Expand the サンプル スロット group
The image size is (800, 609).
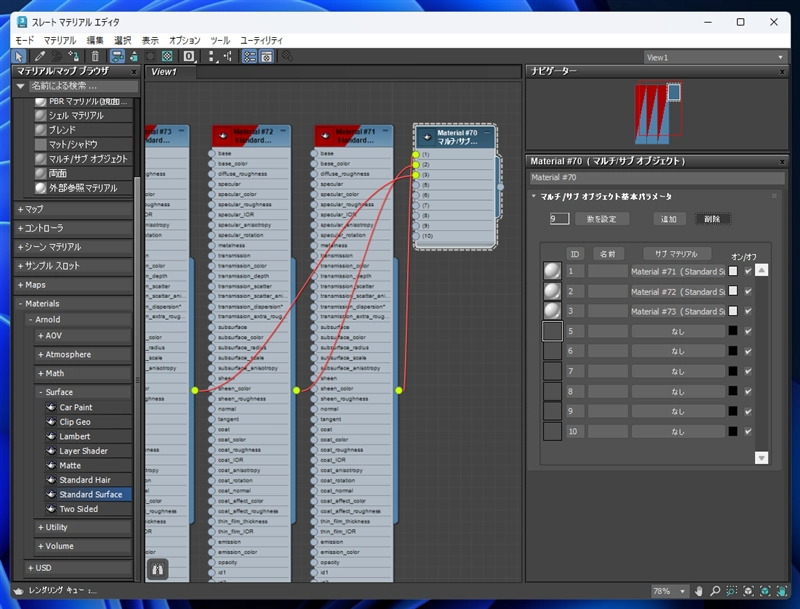73,266
